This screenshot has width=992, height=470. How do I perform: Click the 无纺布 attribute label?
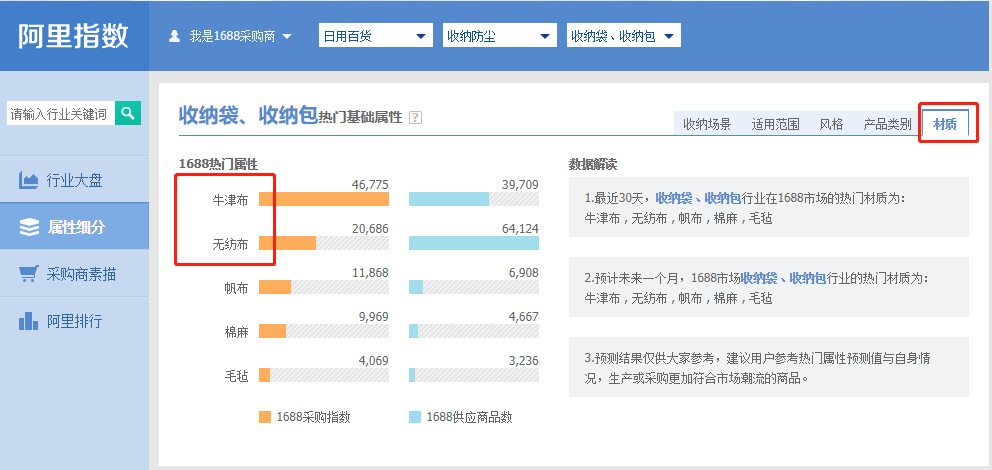[230, 244]
